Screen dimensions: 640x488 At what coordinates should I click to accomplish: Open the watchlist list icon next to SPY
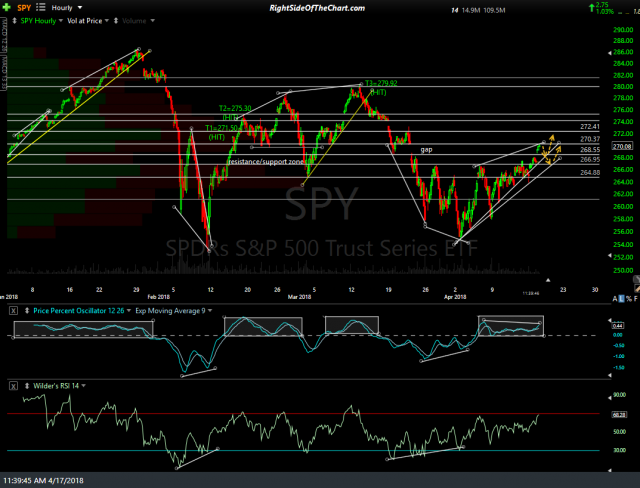tap(40, 7)
